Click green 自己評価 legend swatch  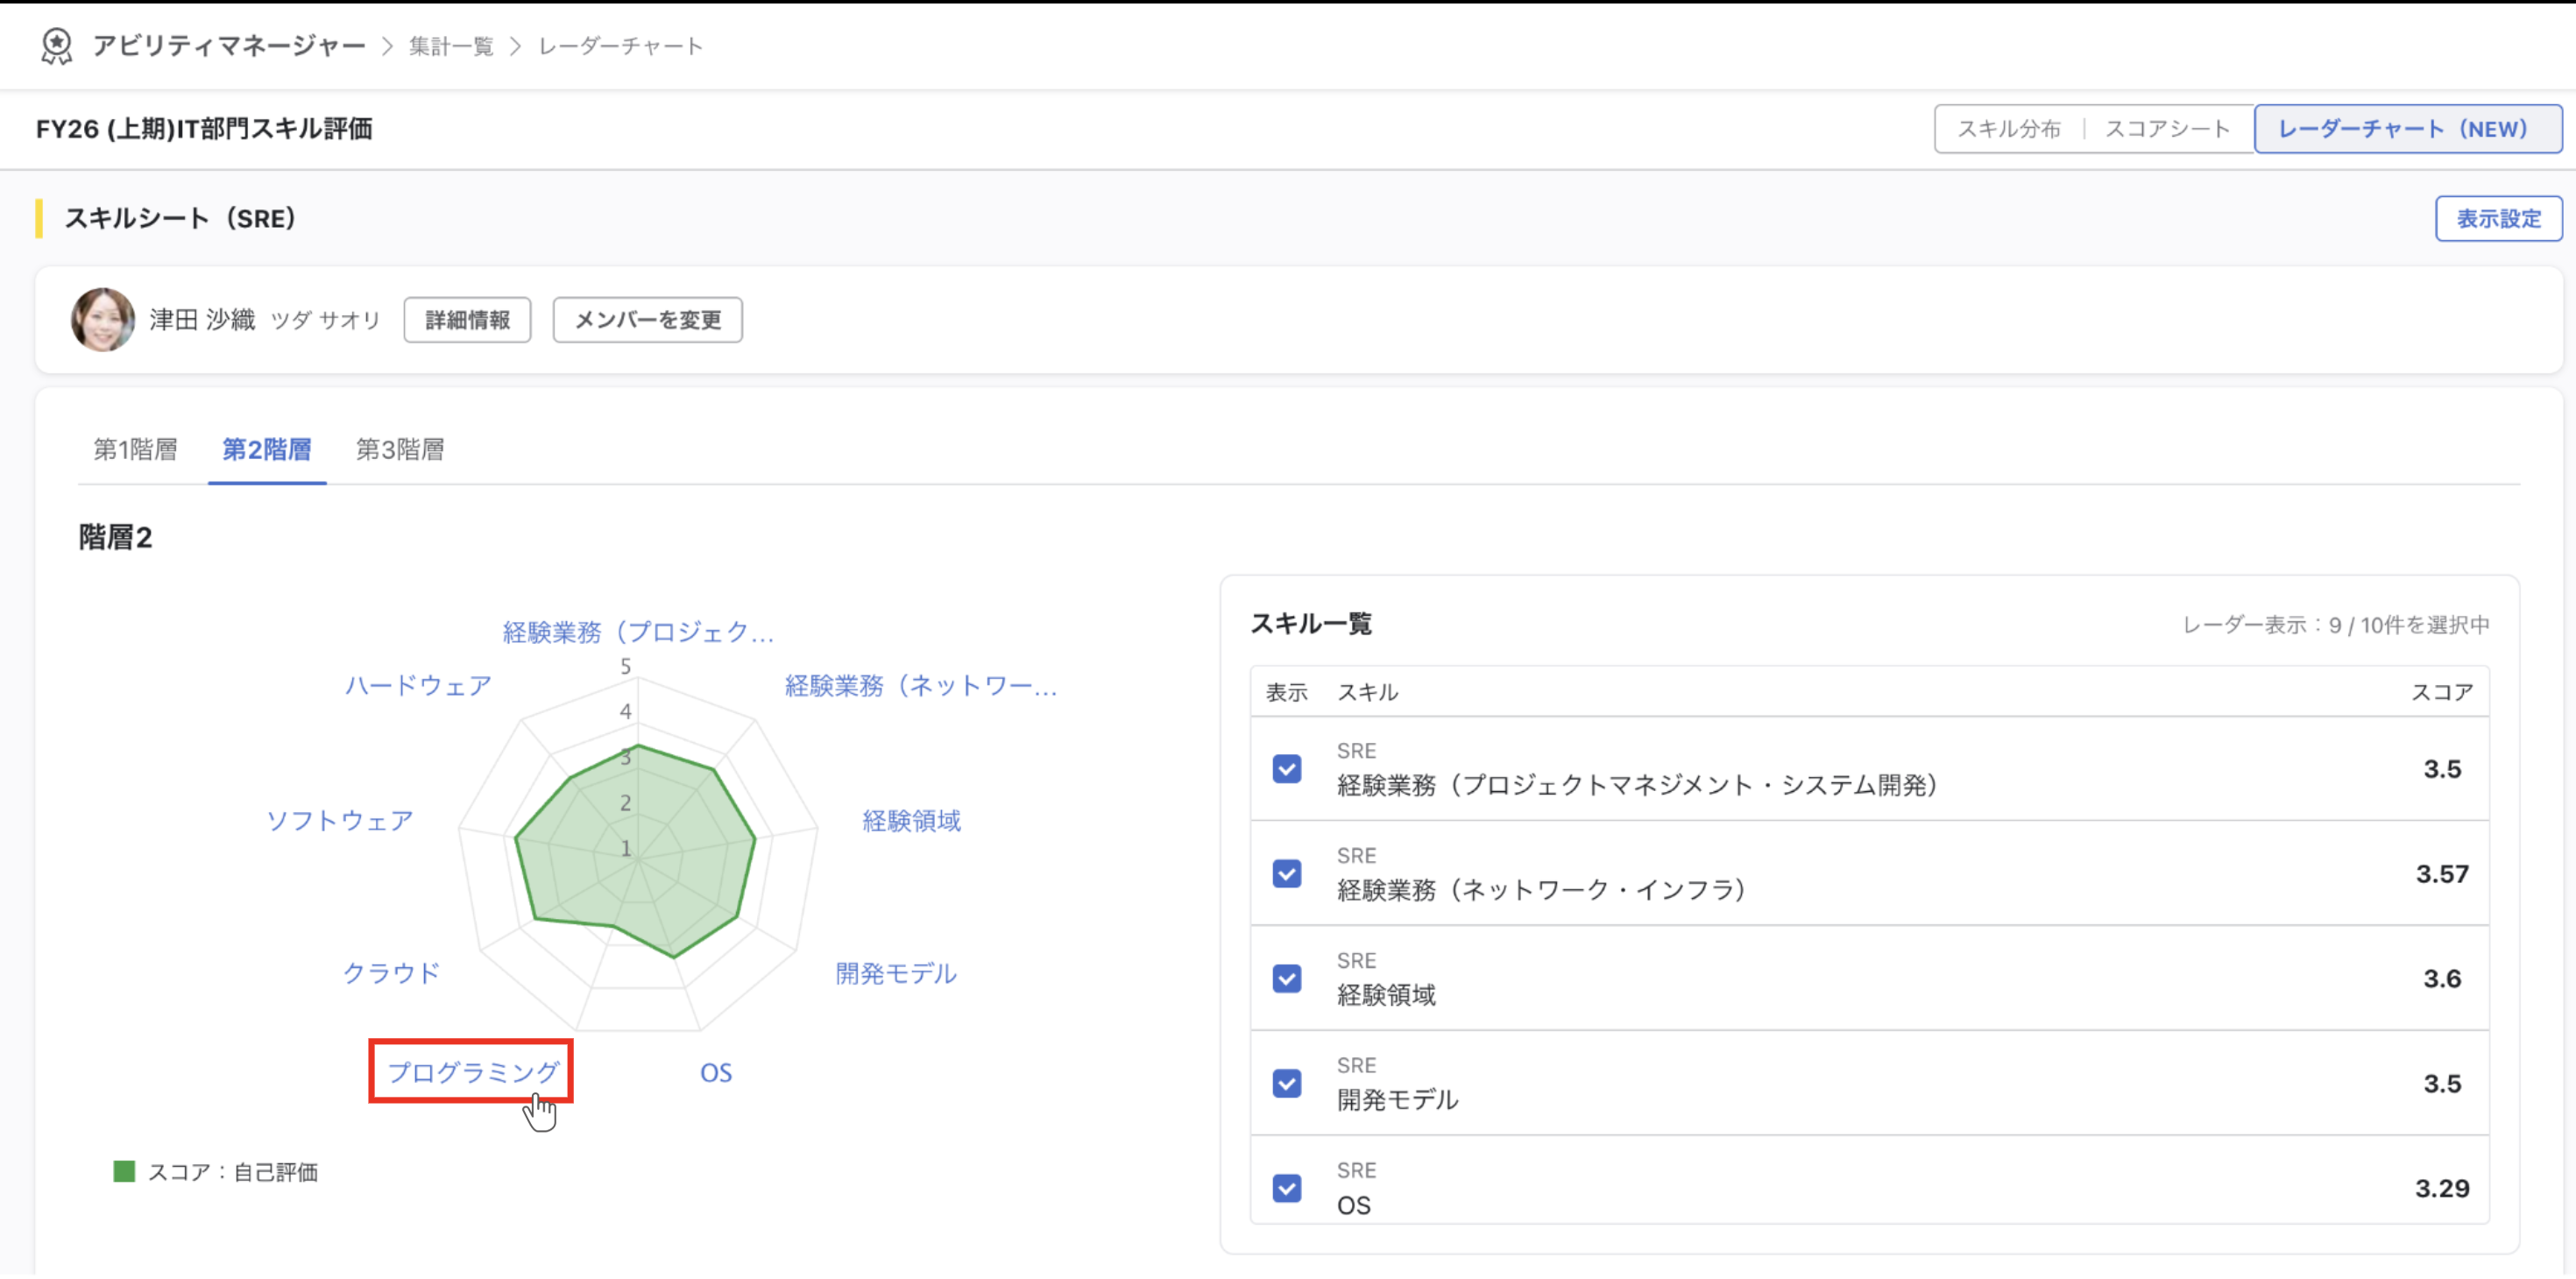tap(124, 1172)
